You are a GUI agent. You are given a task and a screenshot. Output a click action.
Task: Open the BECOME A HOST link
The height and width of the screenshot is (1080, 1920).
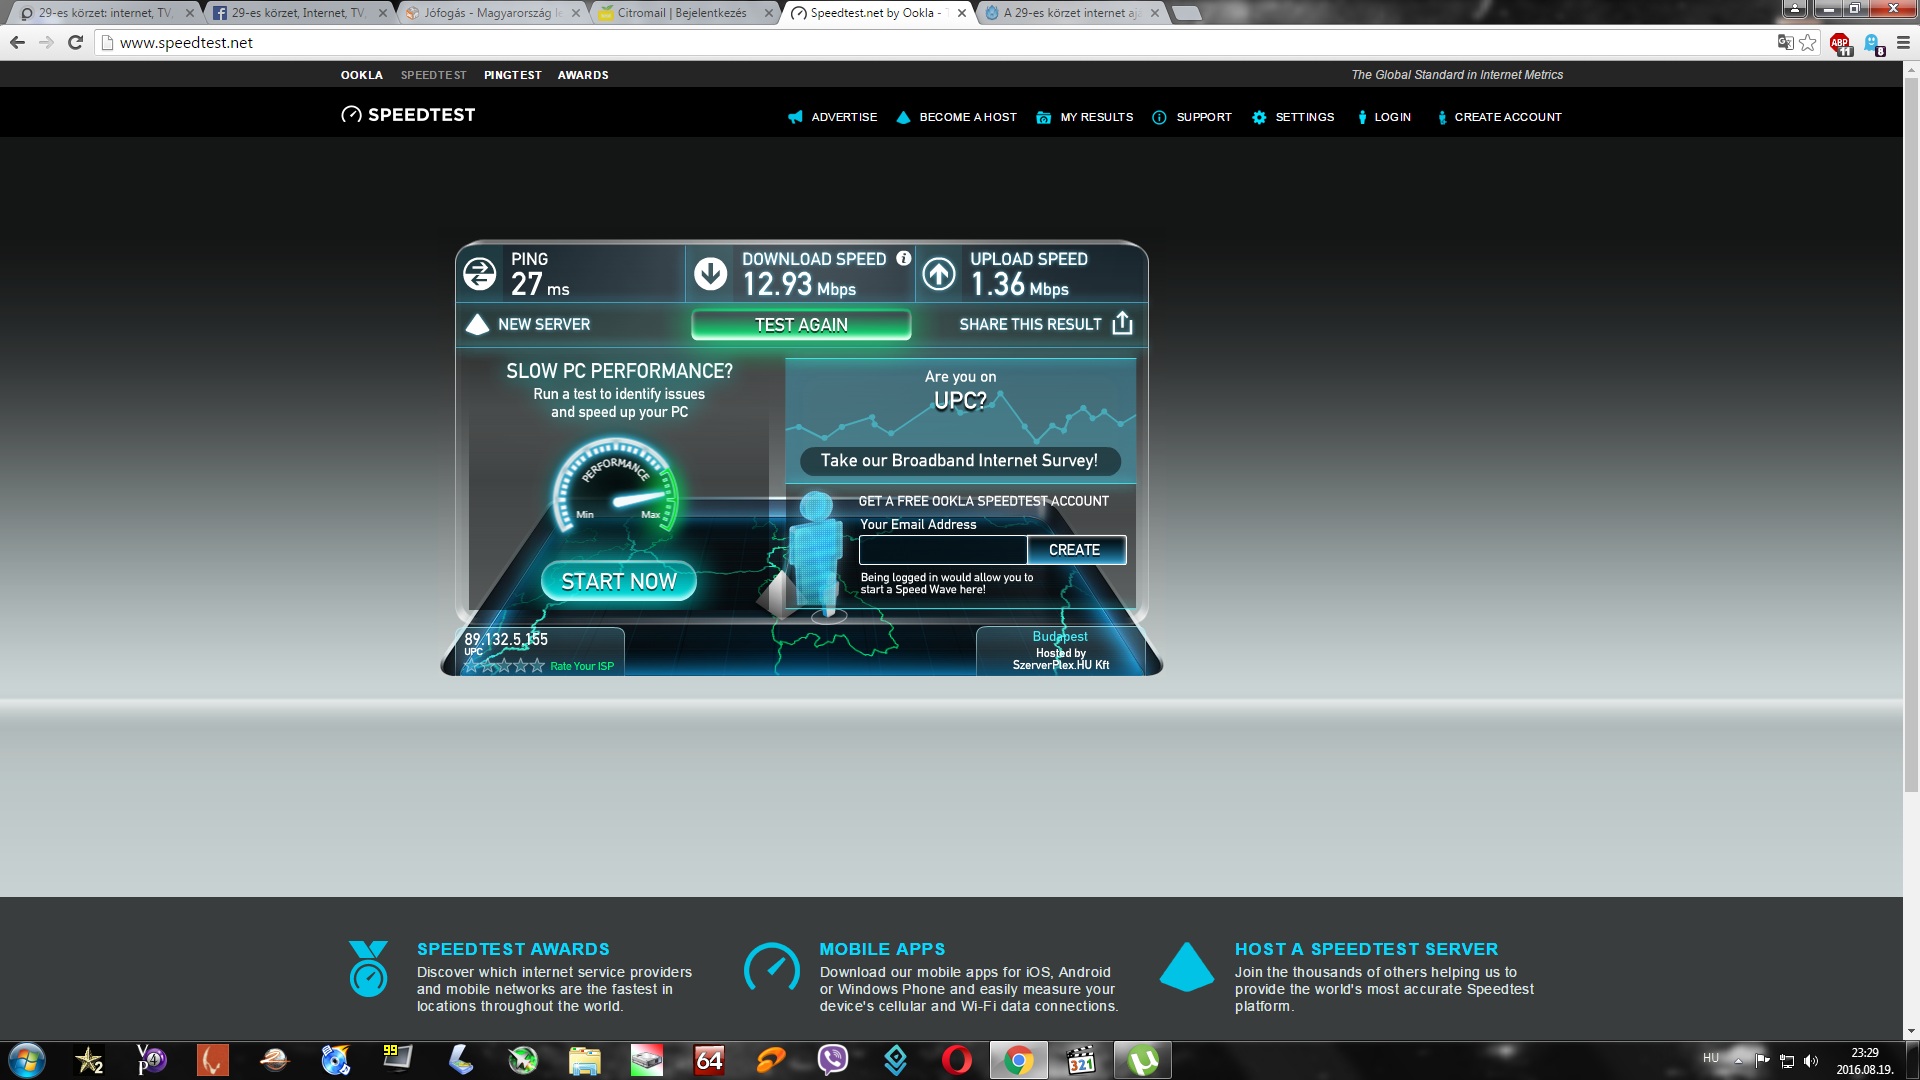click(x=956, y=117)
